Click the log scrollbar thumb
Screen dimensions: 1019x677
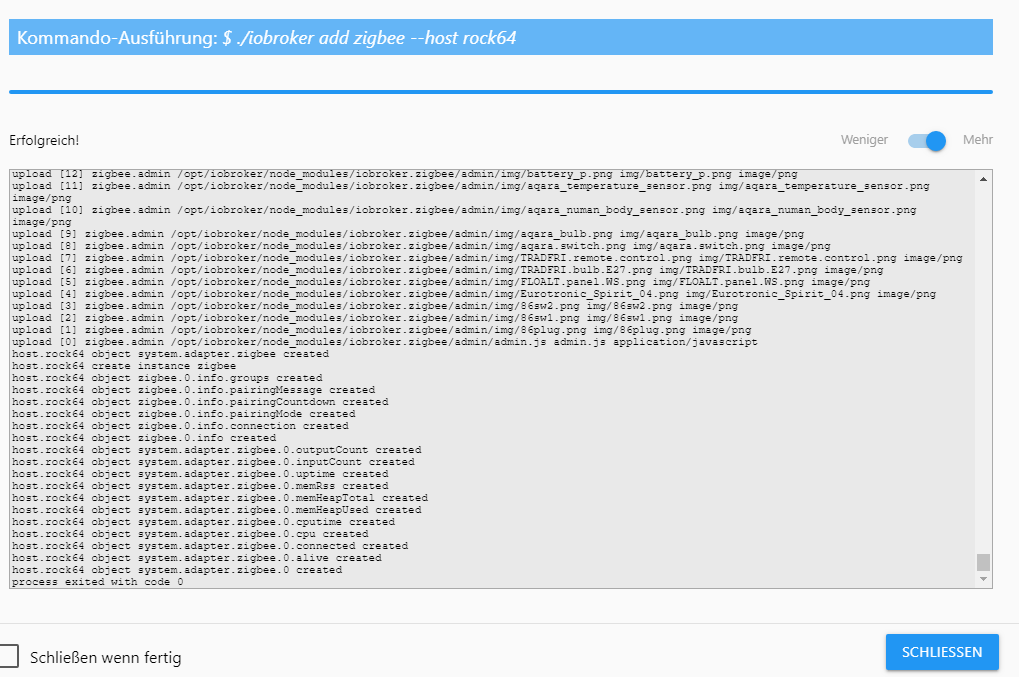[x=983, y=562]
